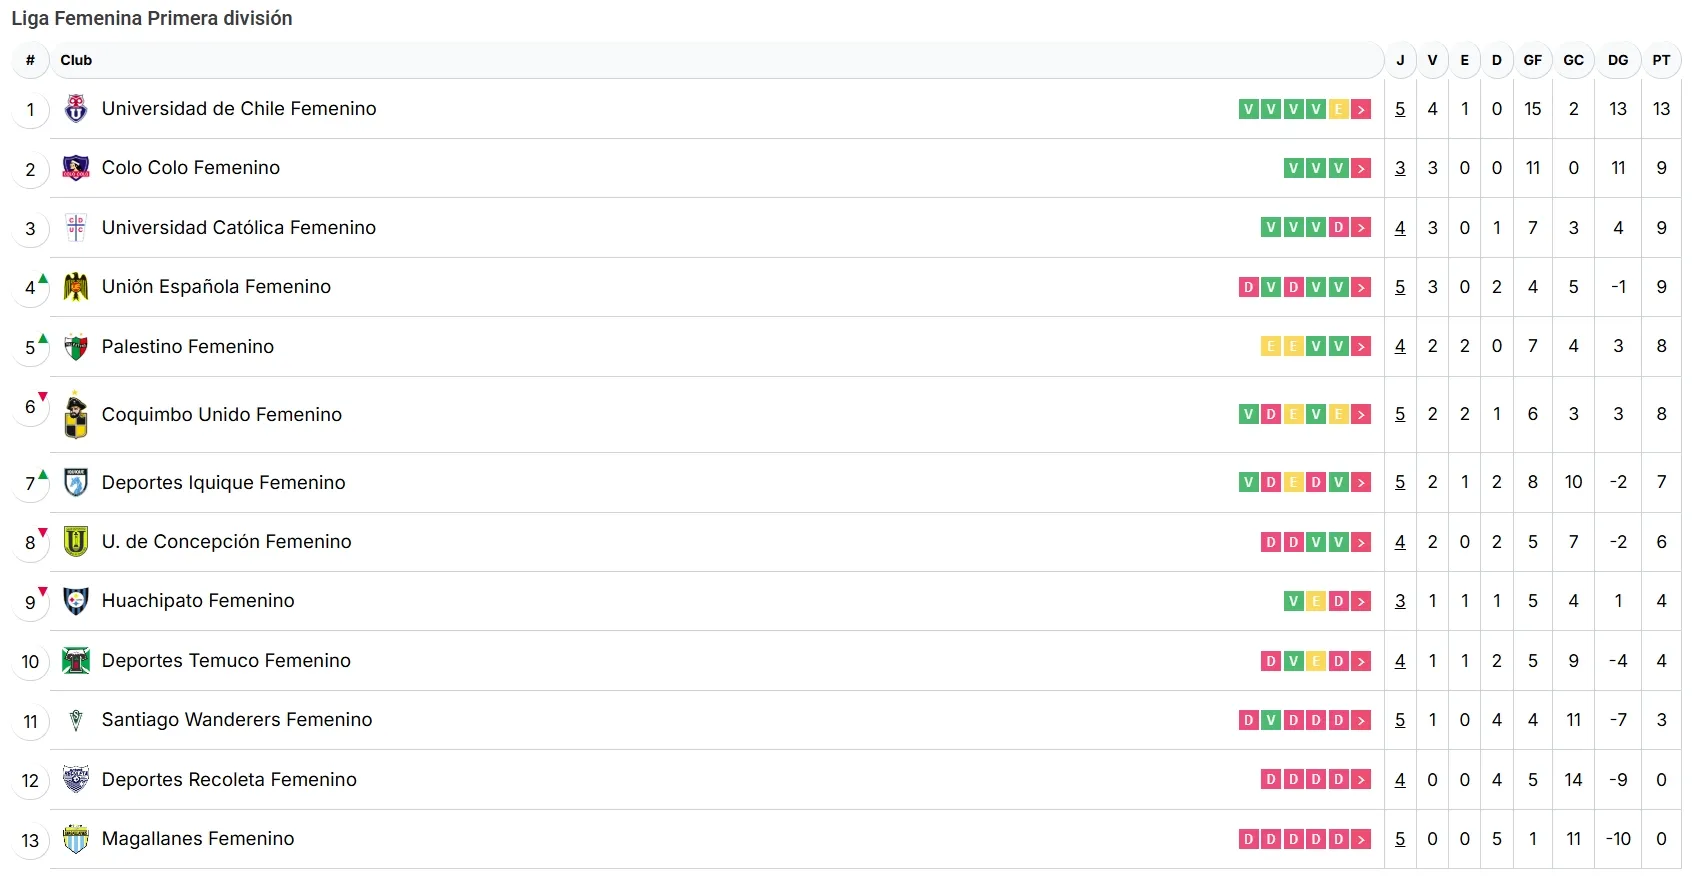Click Deportes Recoleta's first loss result box
The image size is (1694, 886).
(x=1271, y=780)
